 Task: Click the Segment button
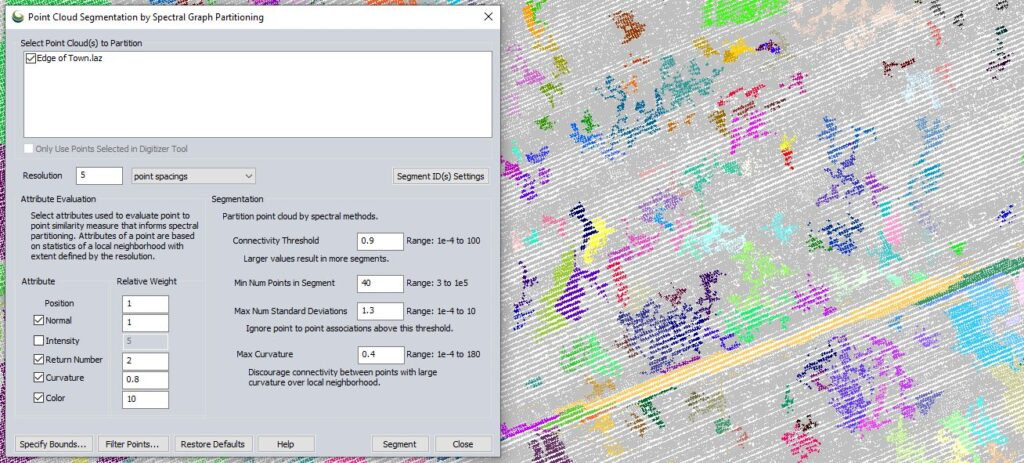[x=400, y=444]
